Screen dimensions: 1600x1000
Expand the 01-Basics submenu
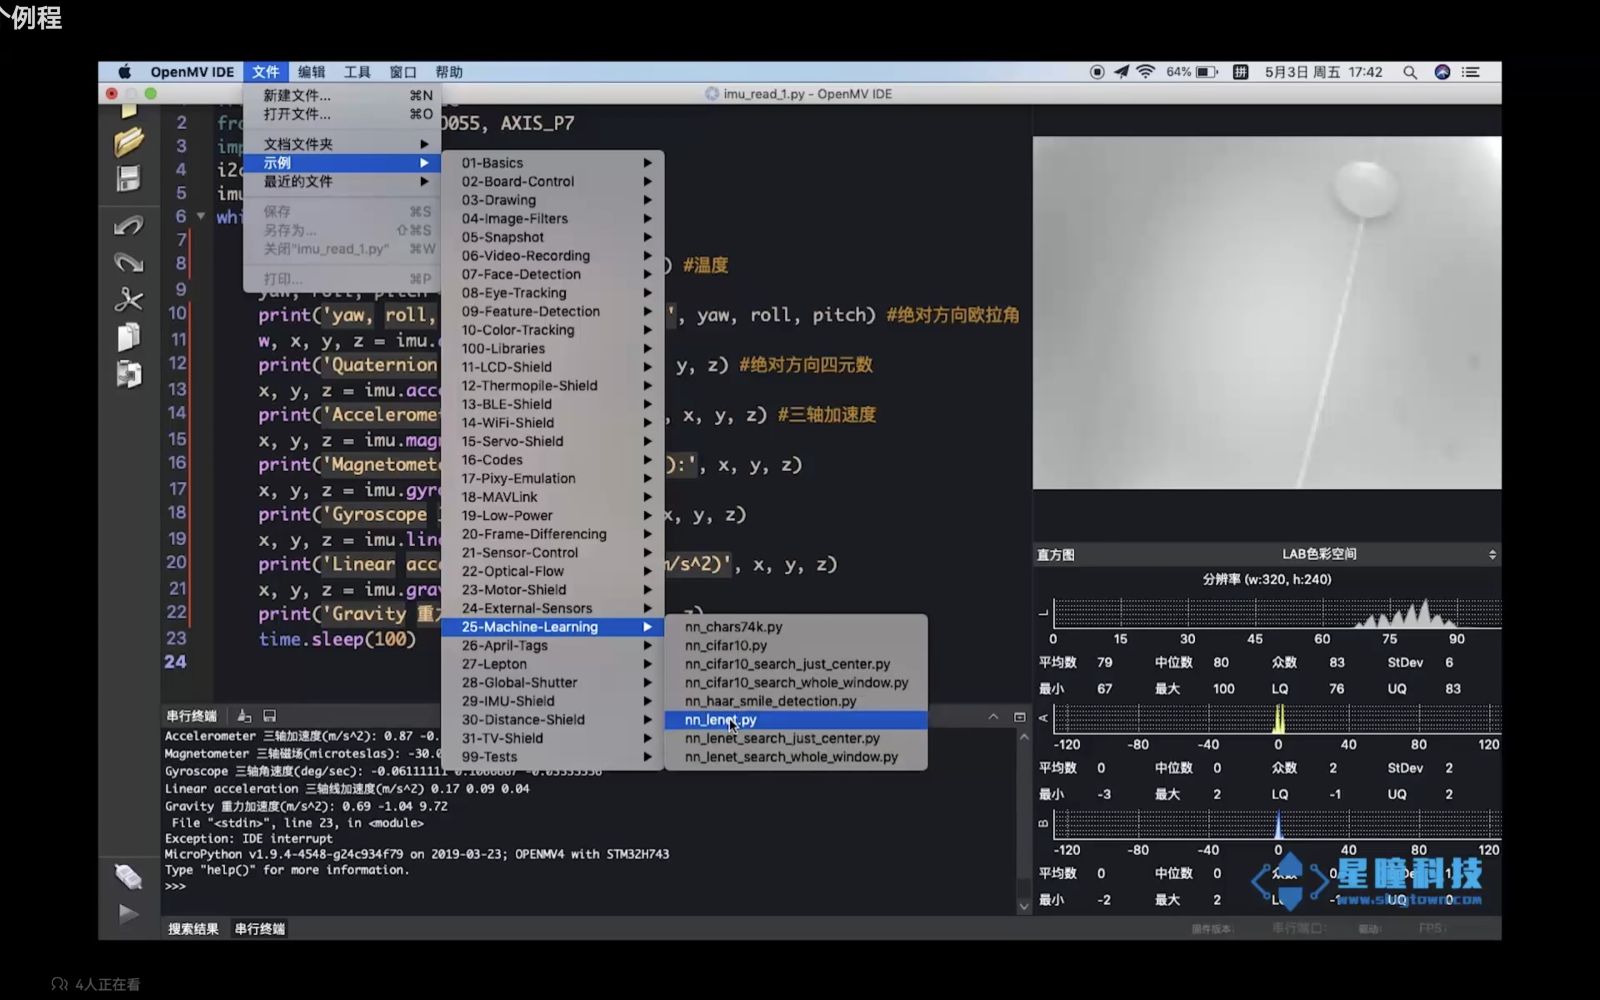tap(552, 163)
